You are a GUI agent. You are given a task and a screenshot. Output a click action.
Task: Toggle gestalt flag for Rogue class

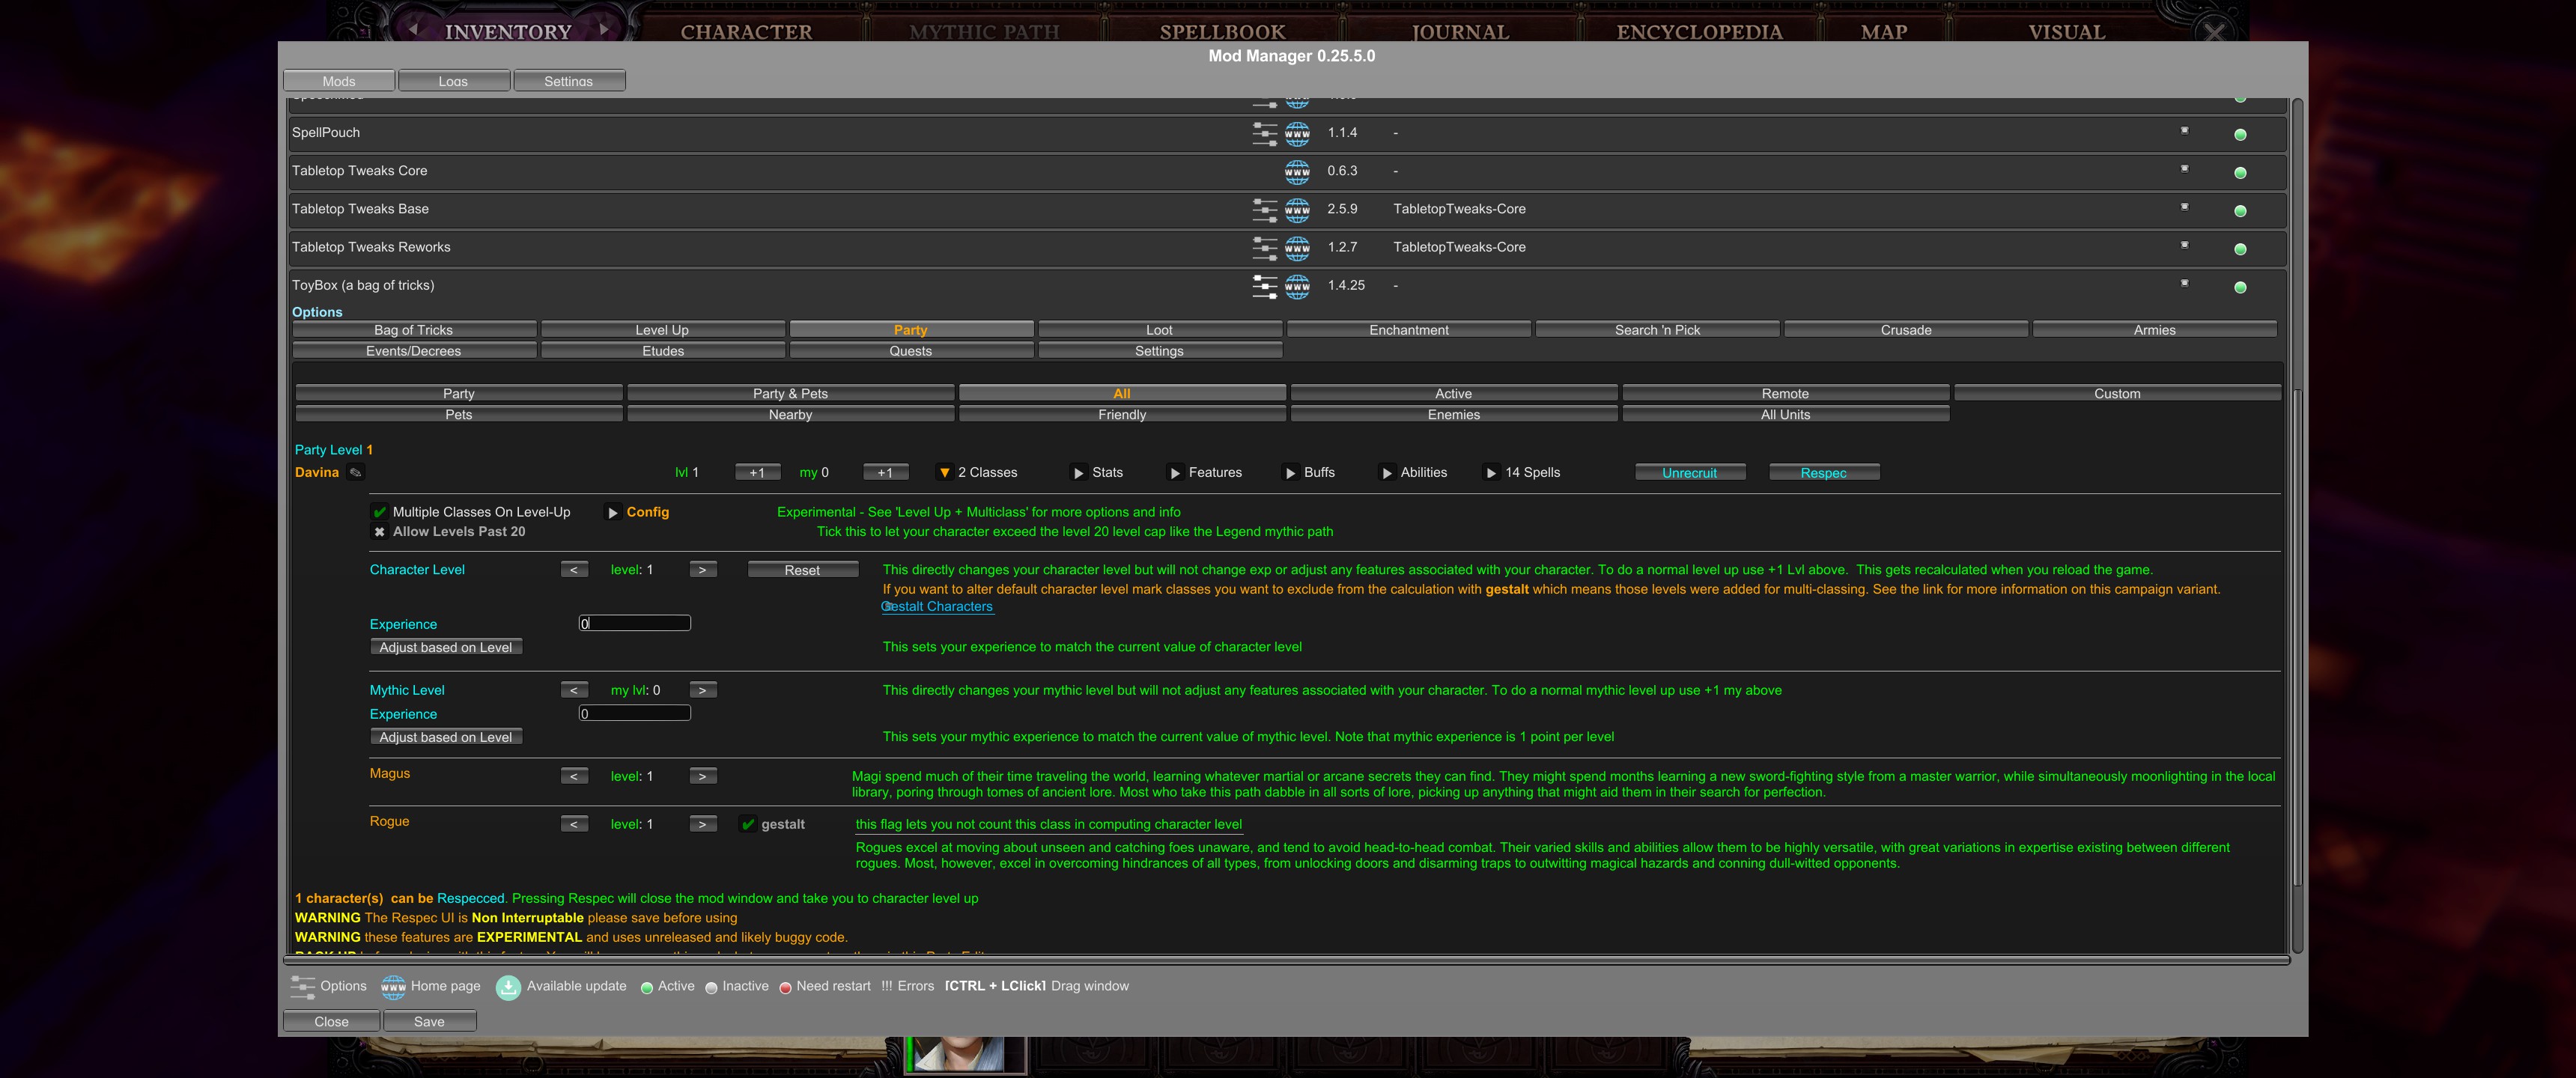748,825
